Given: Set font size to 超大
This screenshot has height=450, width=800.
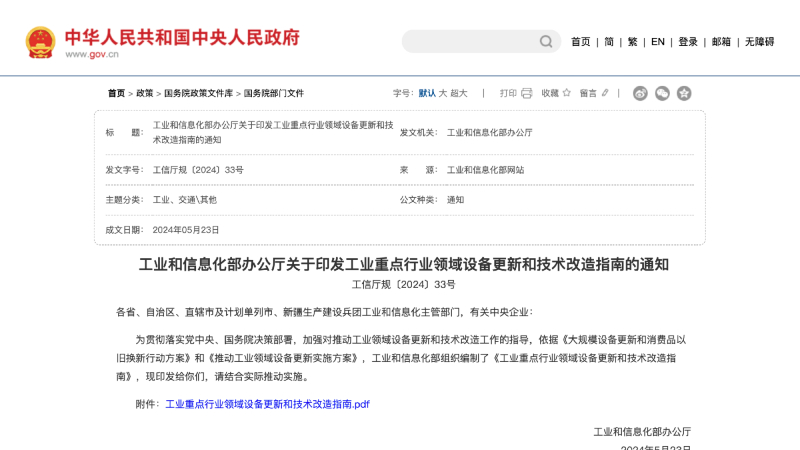Looking at the screenshot, I should [x=459, y=93].
